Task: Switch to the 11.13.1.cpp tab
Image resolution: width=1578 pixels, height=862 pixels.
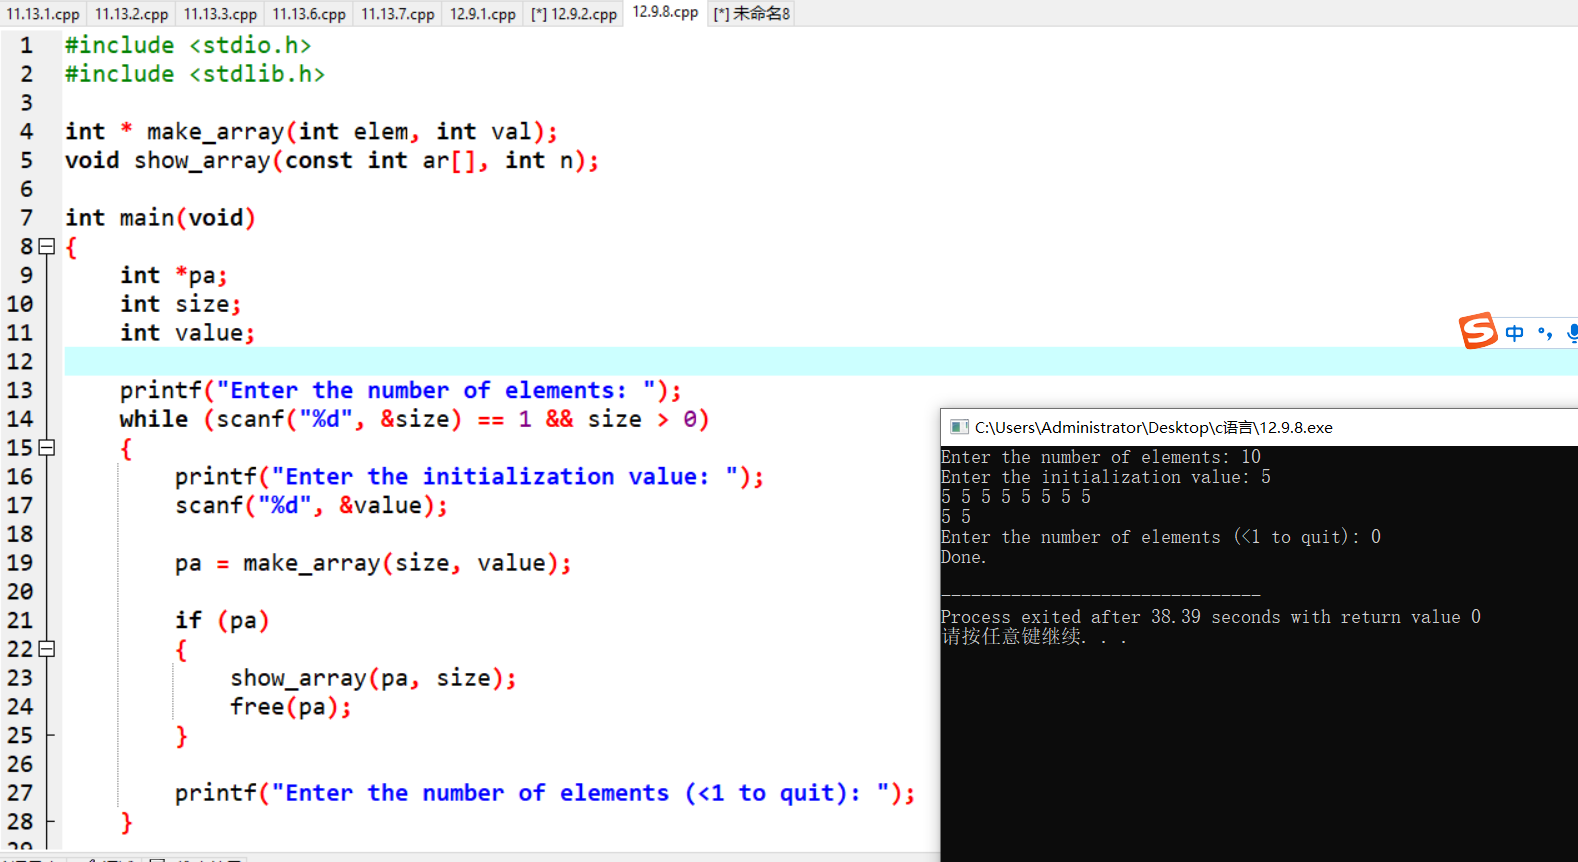Action: point(43,14)
